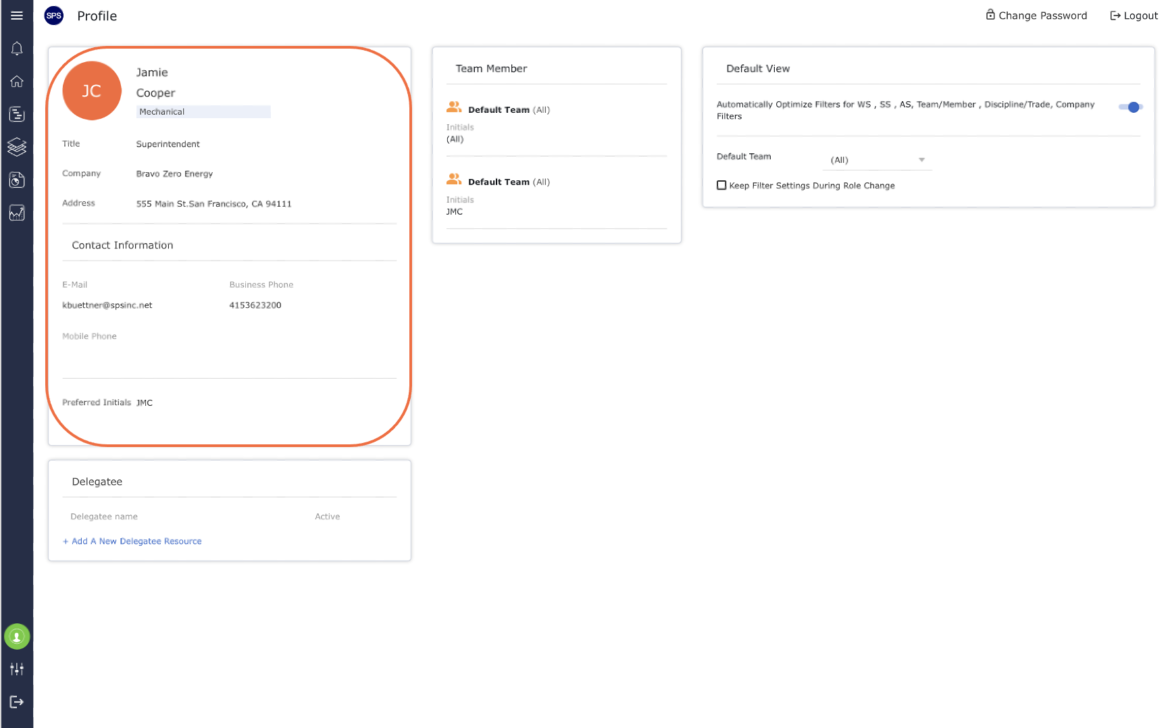Open the Default Team dropdown
The width and height of the screenshot is (1170, 728).
877,160
